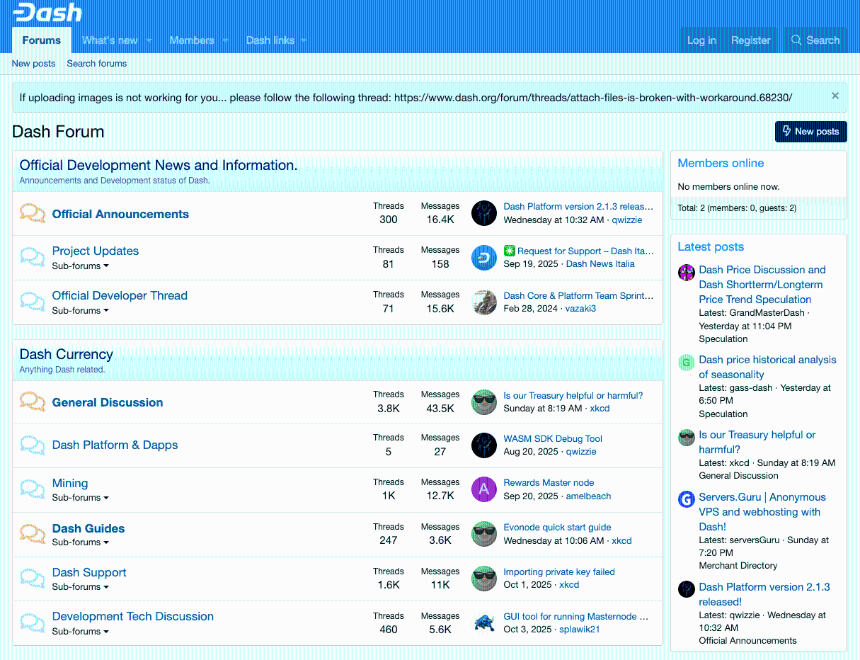Open amelbeach's purple 'A' avatar

click(x=484, y=489)
